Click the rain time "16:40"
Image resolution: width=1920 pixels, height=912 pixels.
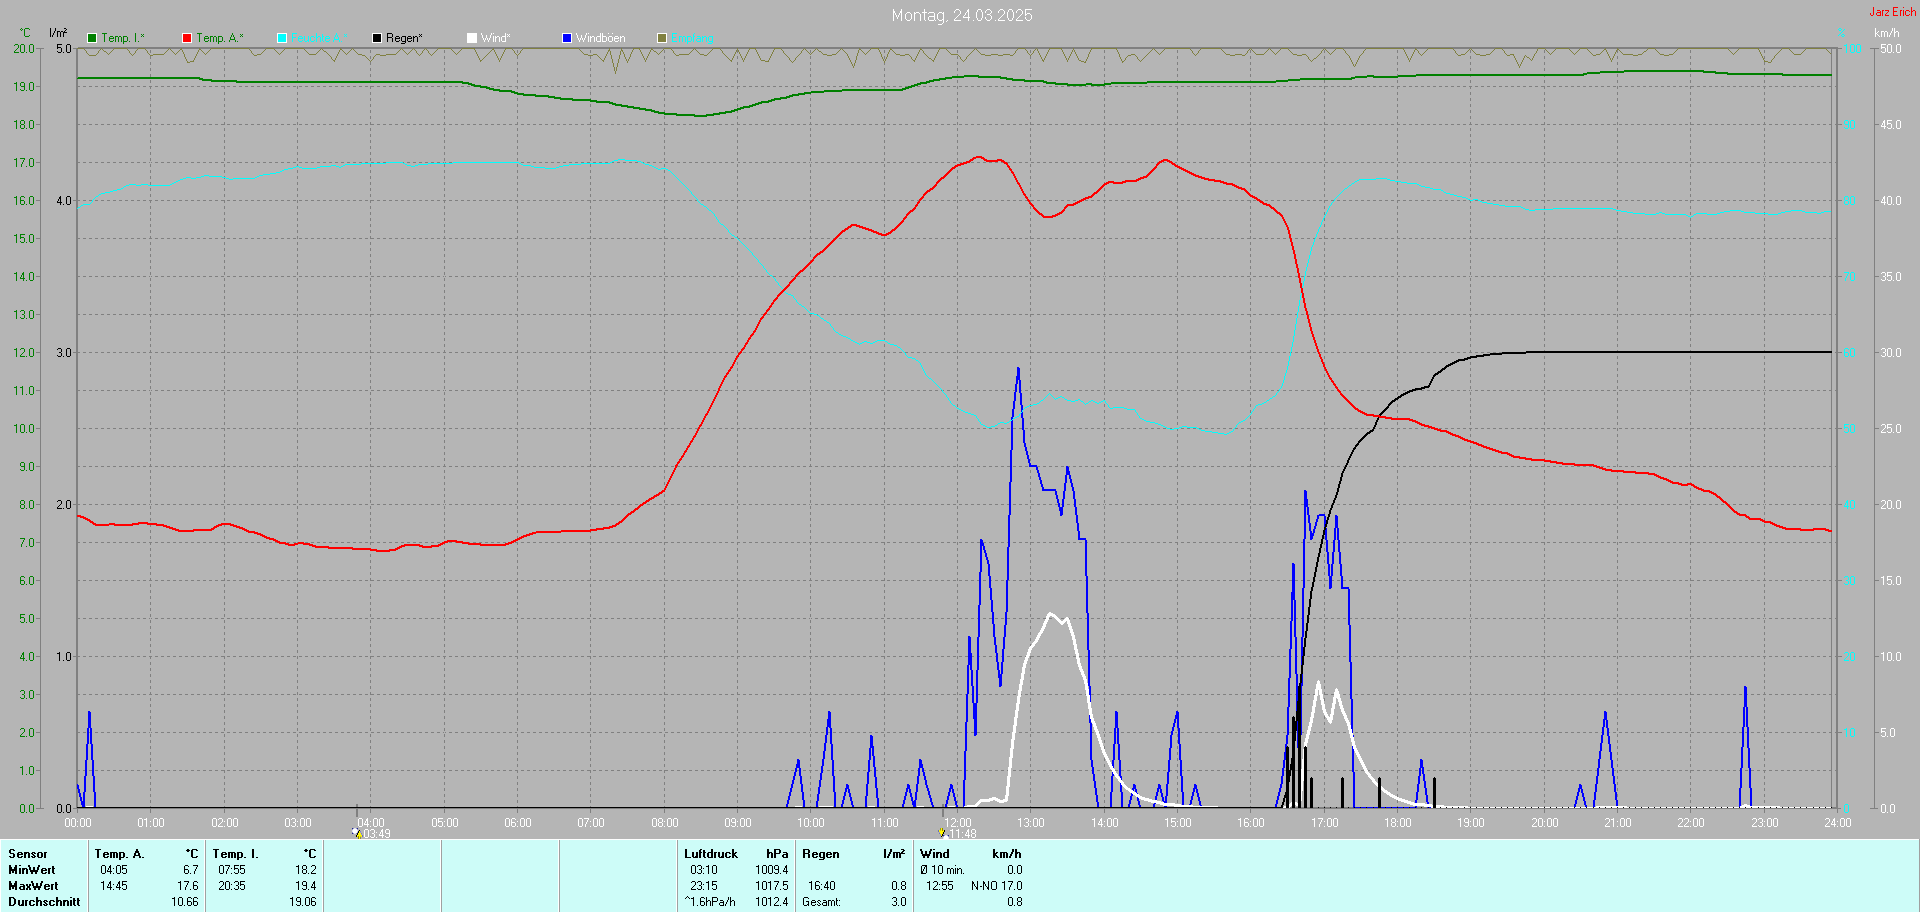tap(822, 886)
